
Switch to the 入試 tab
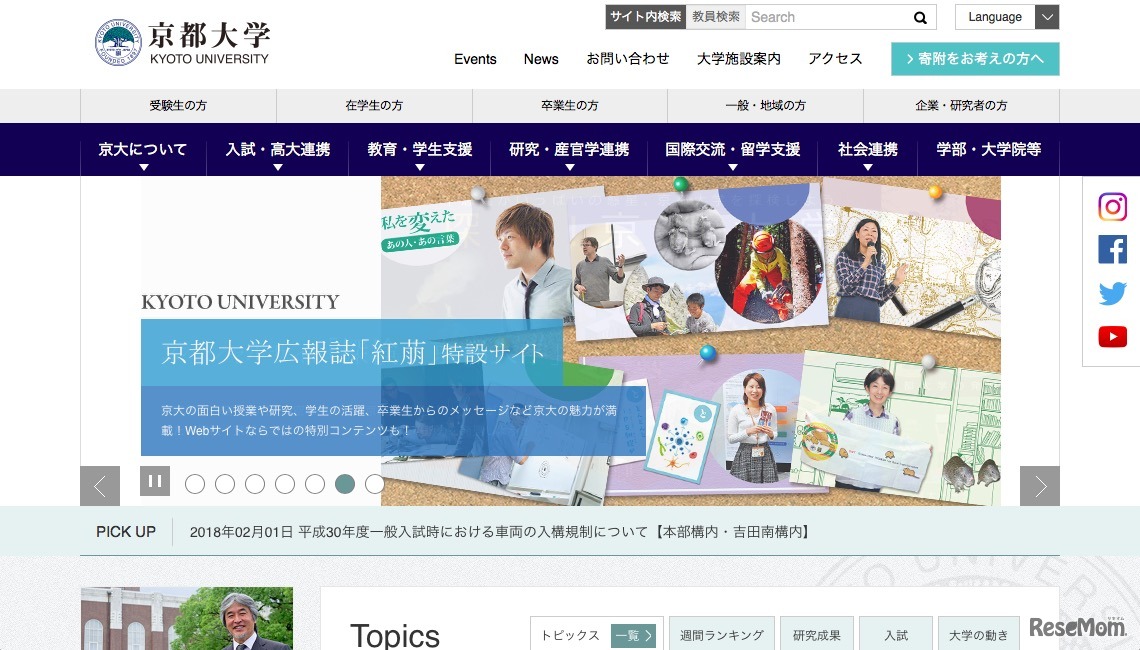pos(896,634)
